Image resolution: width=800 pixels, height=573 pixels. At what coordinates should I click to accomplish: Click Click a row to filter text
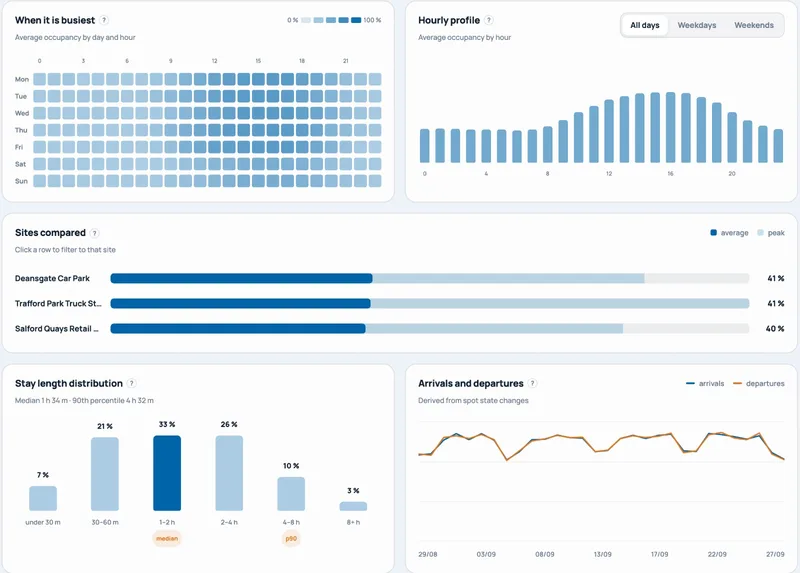[65, 250]
